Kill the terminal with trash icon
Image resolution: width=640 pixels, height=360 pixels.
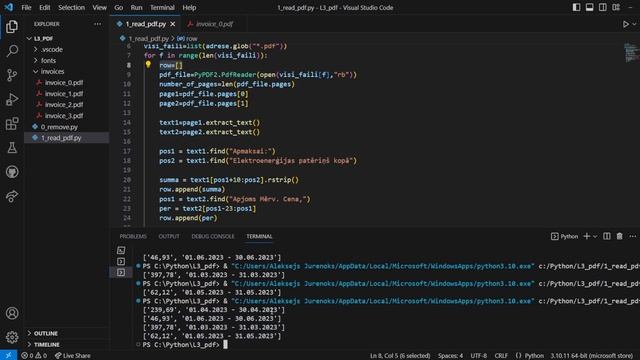(x=620, y=236)
